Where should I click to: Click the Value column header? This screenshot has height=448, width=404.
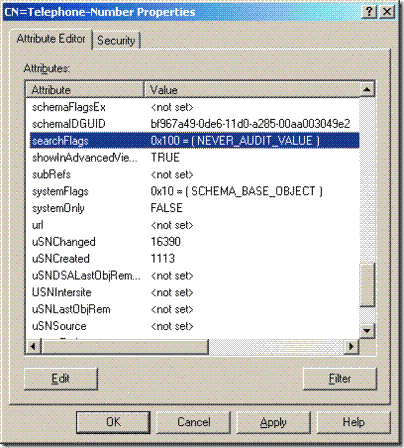(252, 90)
